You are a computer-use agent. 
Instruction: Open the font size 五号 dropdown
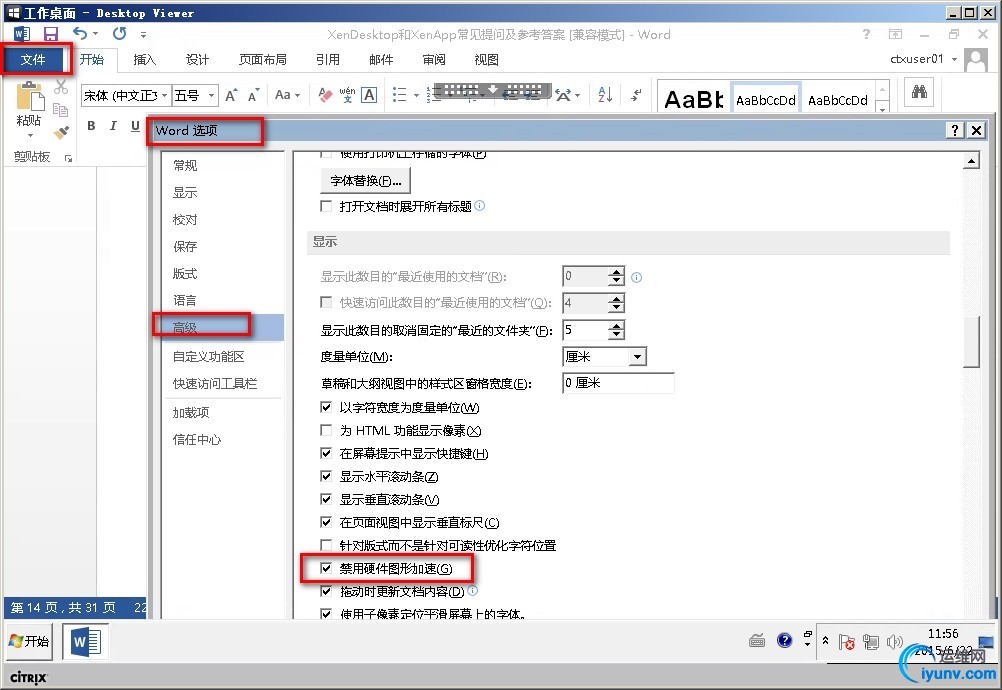click(x=212, y=95)
